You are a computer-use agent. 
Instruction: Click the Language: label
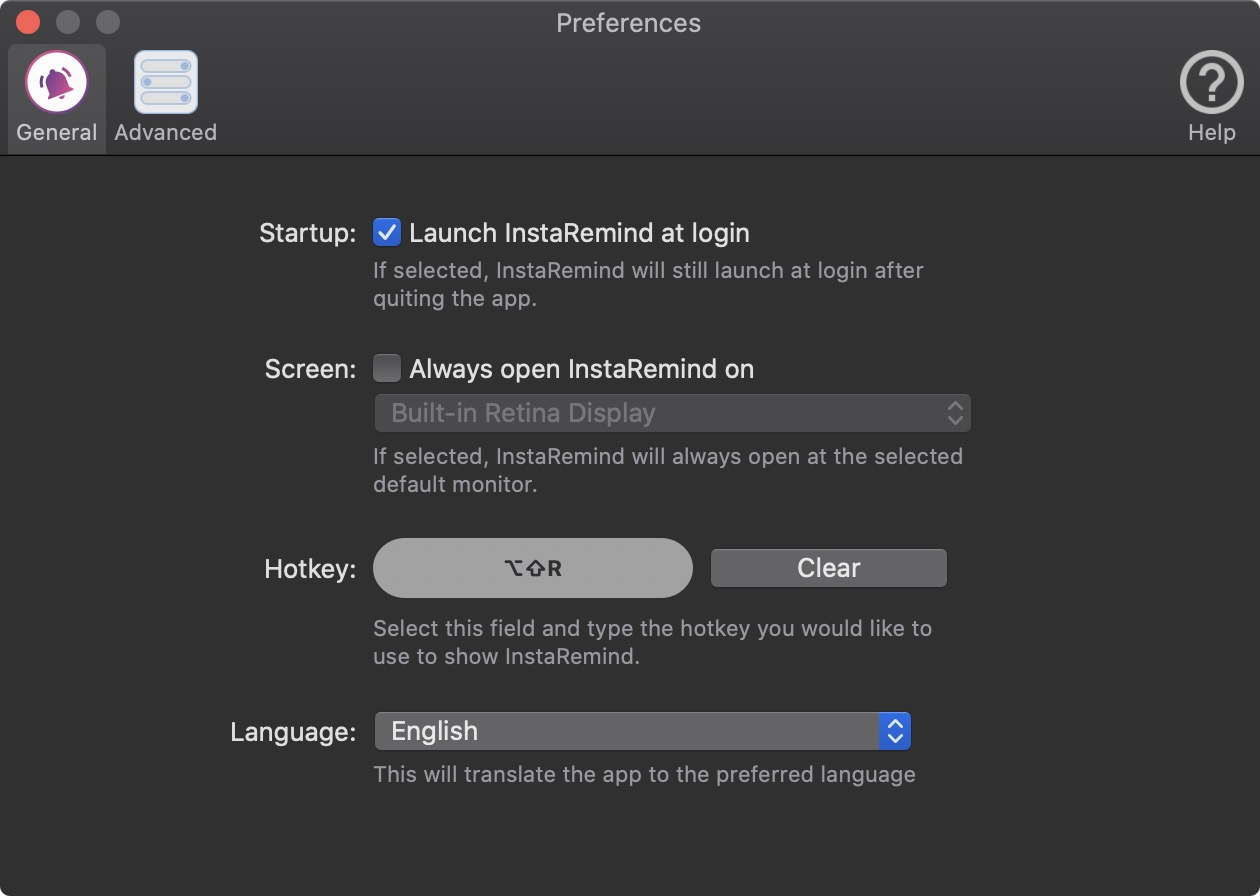[293, 732]
